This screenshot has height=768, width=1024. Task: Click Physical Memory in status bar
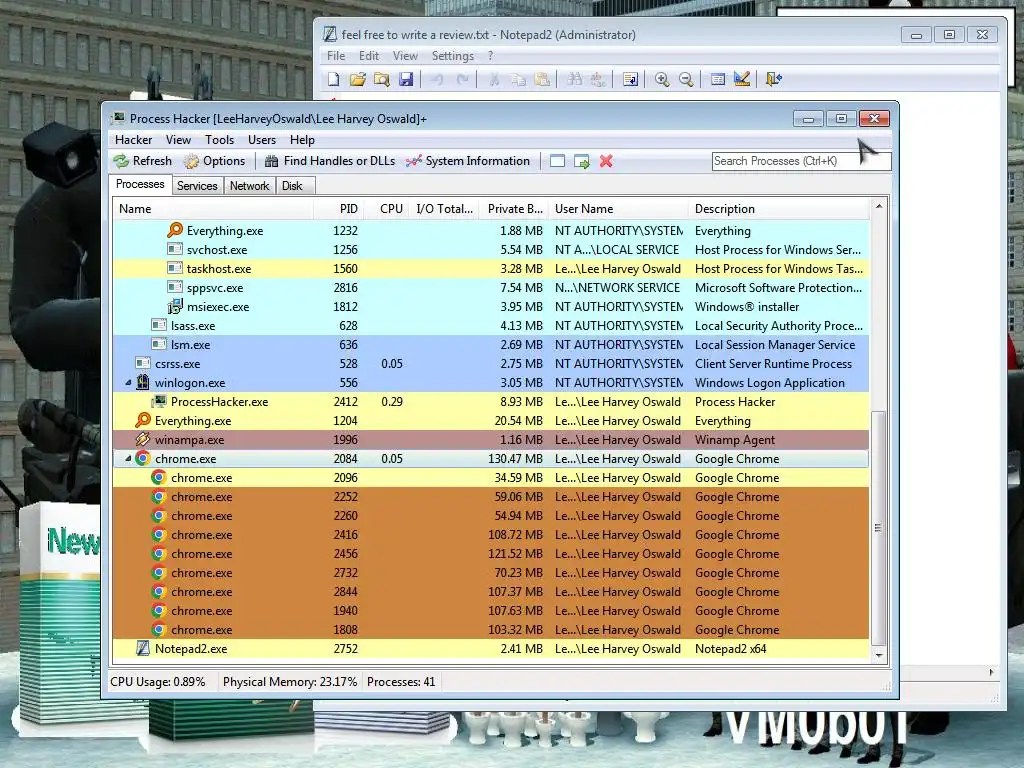pyautogui.click(x=290, y=682)
